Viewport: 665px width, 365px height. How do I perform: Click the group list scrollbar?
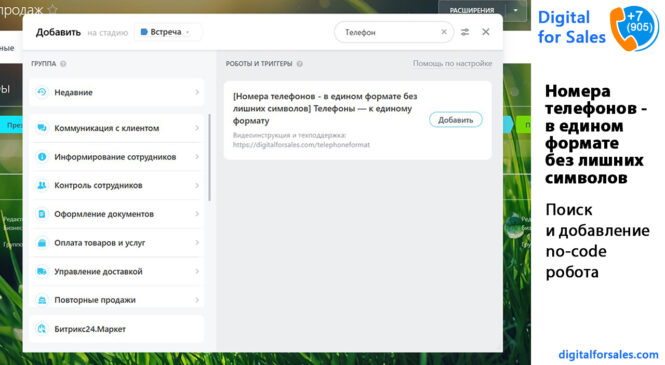[x=210, y=158]
